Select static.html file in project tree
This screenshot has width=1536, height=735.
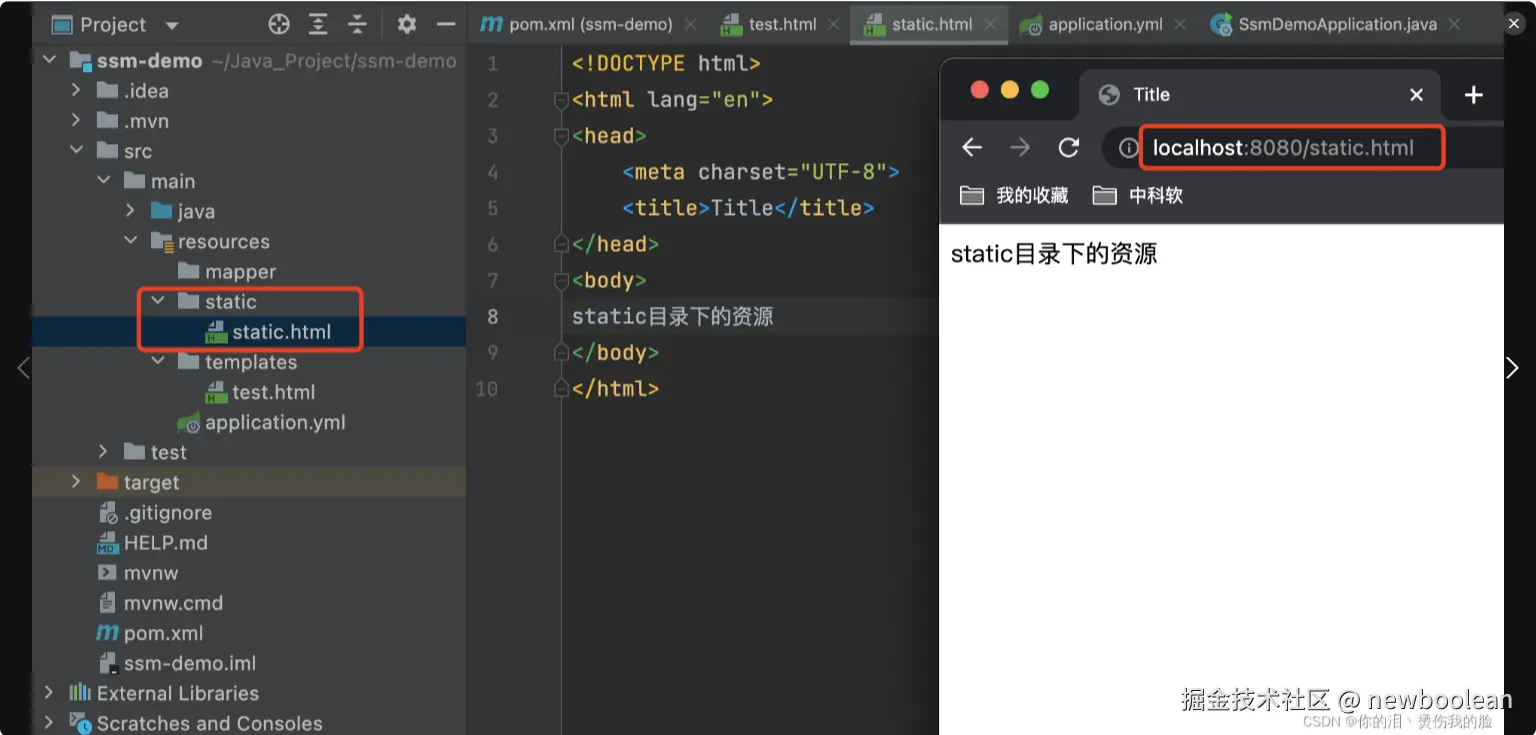tap(268, 332)
